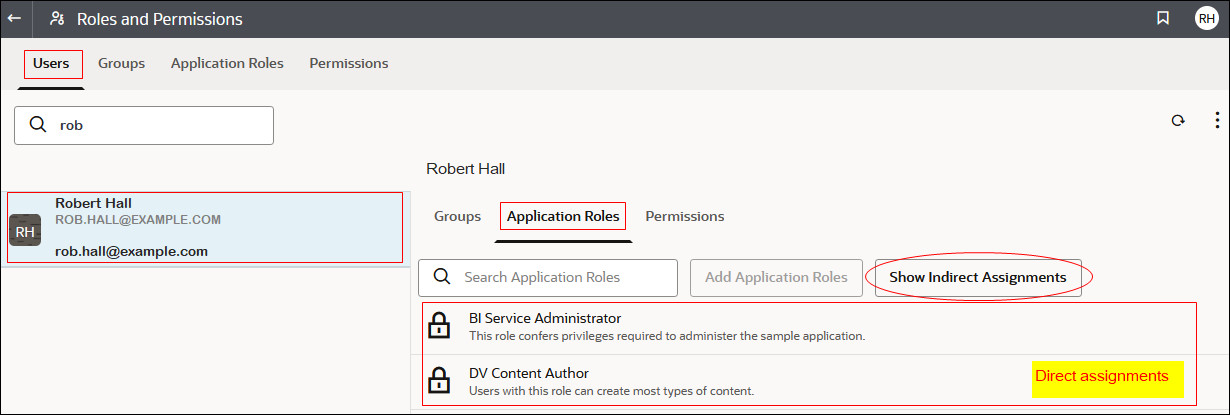
Task: Open the vertical three-dot options menu
Action: coord(1216,121)
